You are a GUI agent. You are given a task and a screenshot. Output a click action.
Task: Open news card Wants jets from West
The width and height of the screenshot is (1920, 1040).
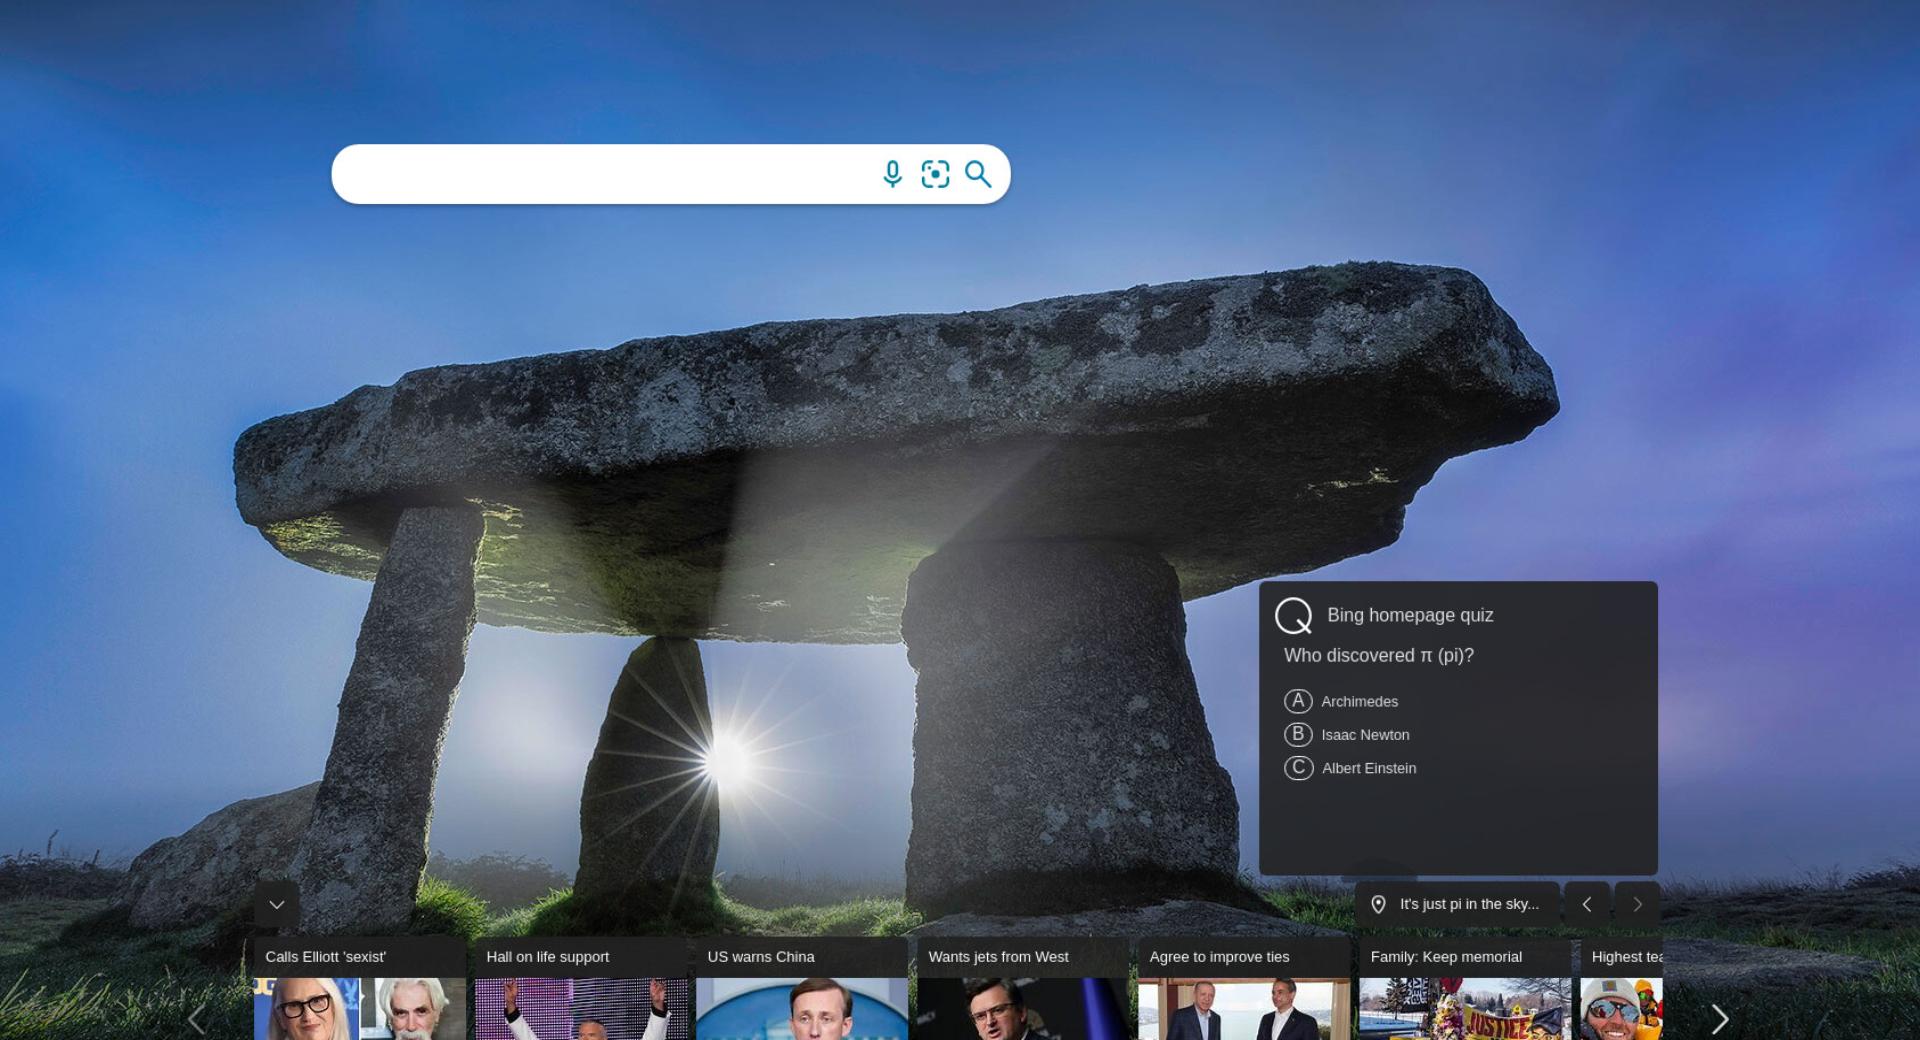click(1023, 988)
